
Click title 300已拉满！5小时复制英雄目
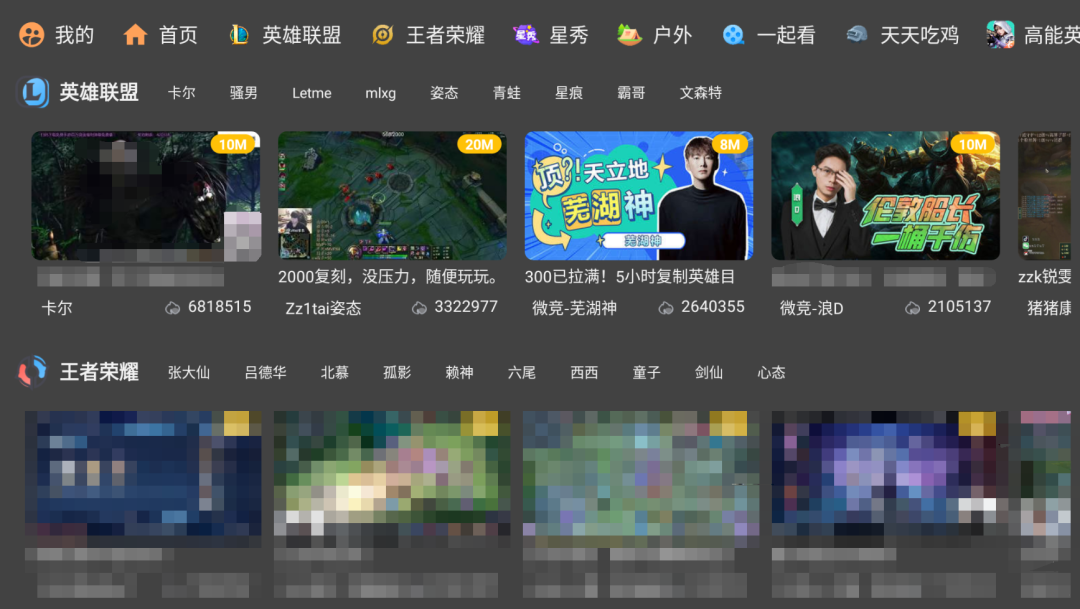tap(630, 277)
